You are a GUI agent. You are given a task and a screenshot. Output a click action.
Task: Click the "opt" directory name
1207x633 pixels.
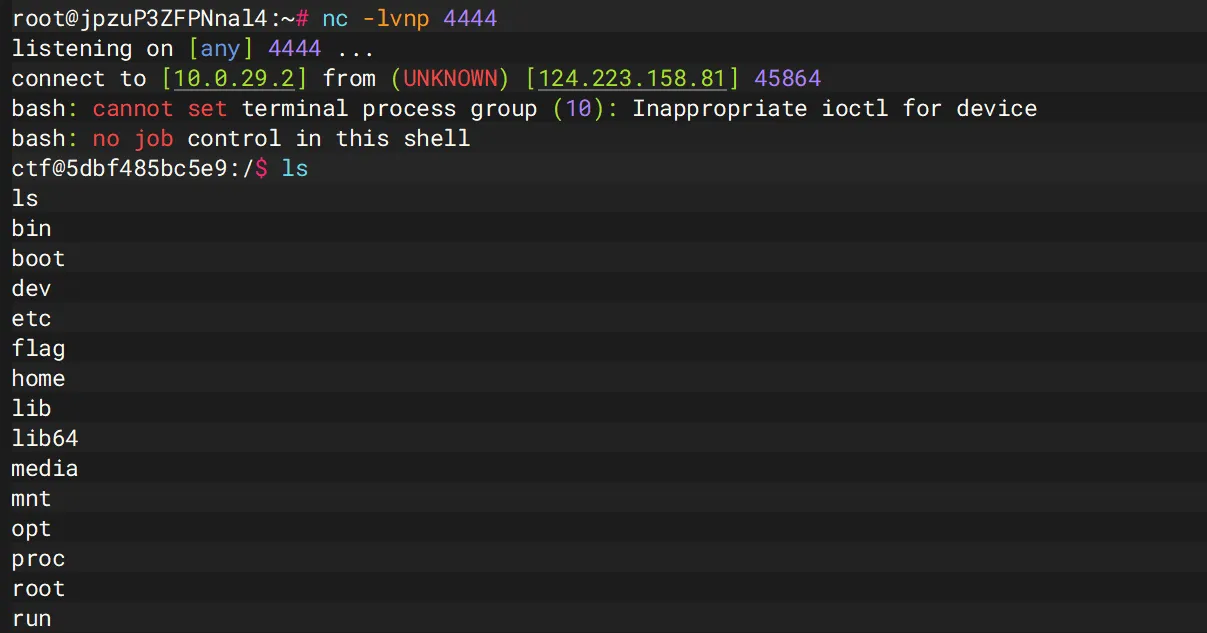tap(31, 528)
